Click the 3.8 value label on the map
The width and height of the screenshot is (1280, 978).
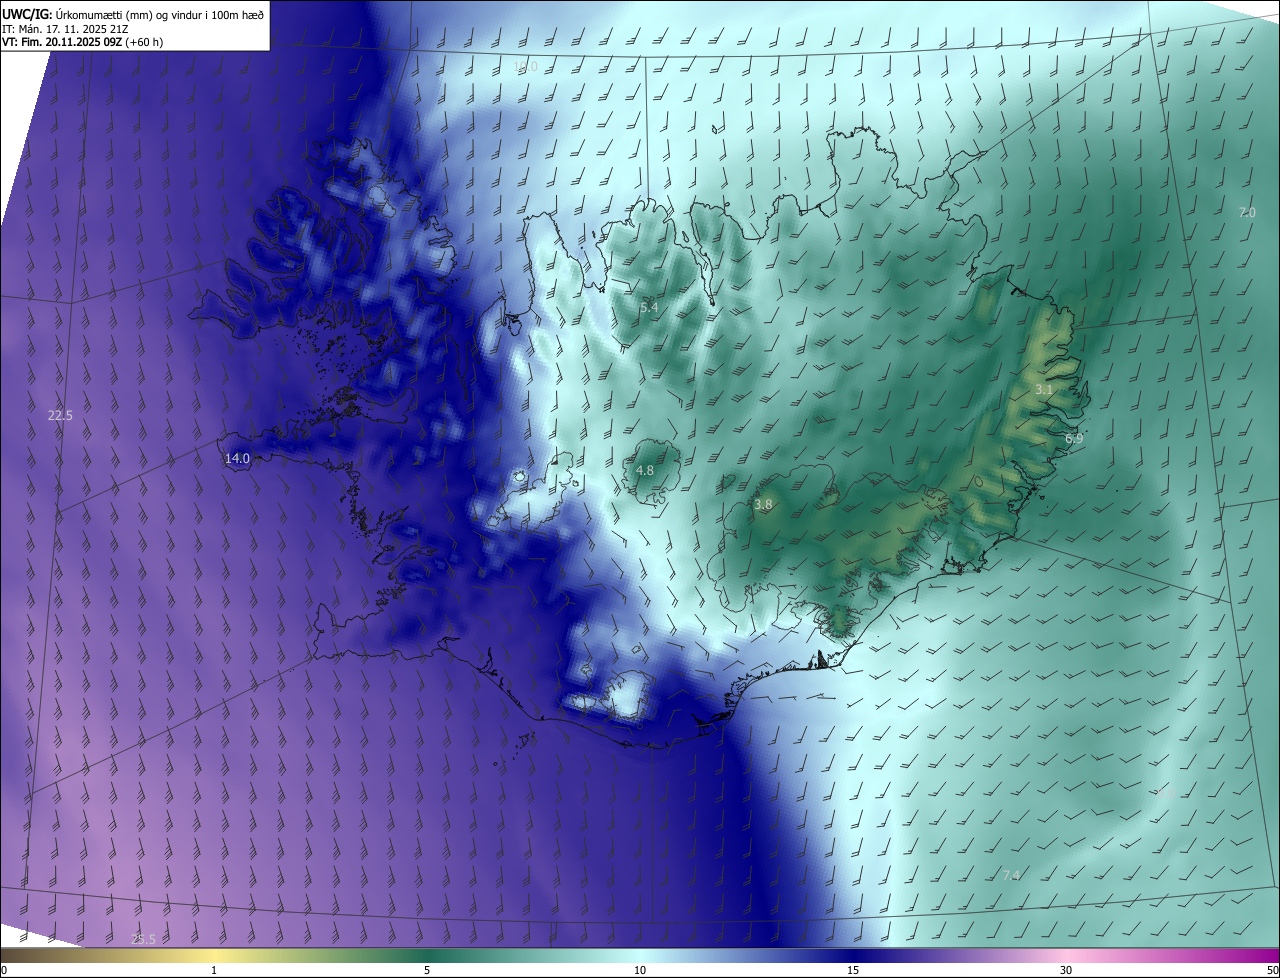(763, 505)
